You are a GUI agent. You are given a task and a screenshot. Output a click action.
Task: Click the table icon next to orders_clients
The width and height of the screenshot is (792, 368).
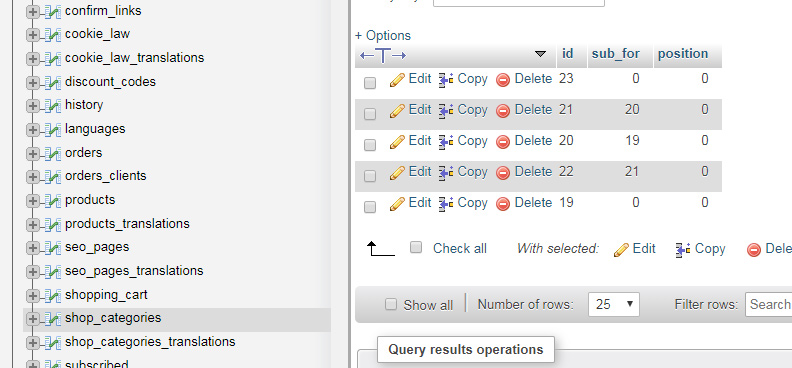pyautogui.click(x=53, y=177)
